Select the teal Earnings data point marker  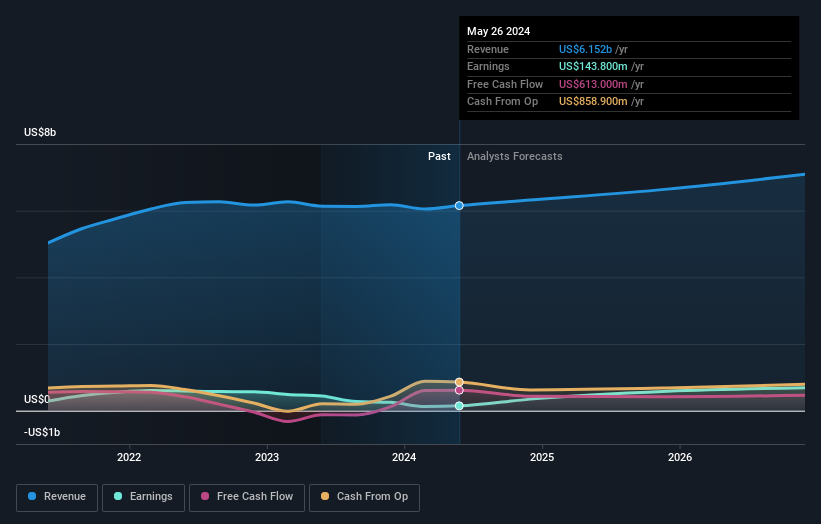(x=459, y=406)
